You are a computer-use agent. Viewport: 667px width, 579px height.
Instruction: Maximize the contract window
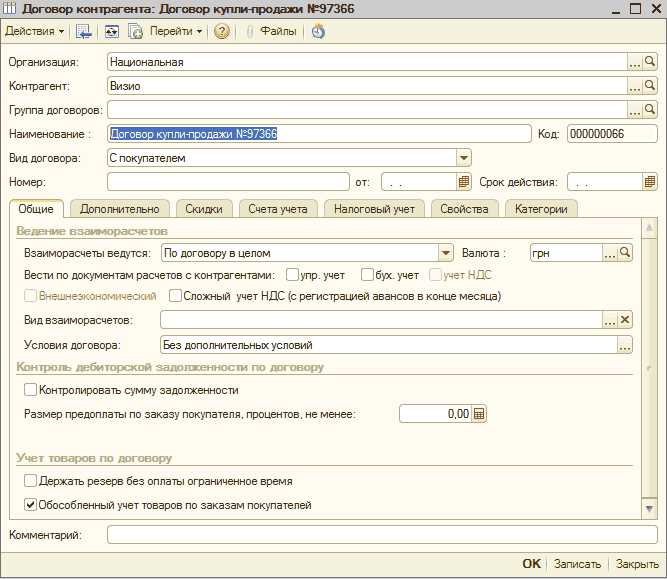635,9
